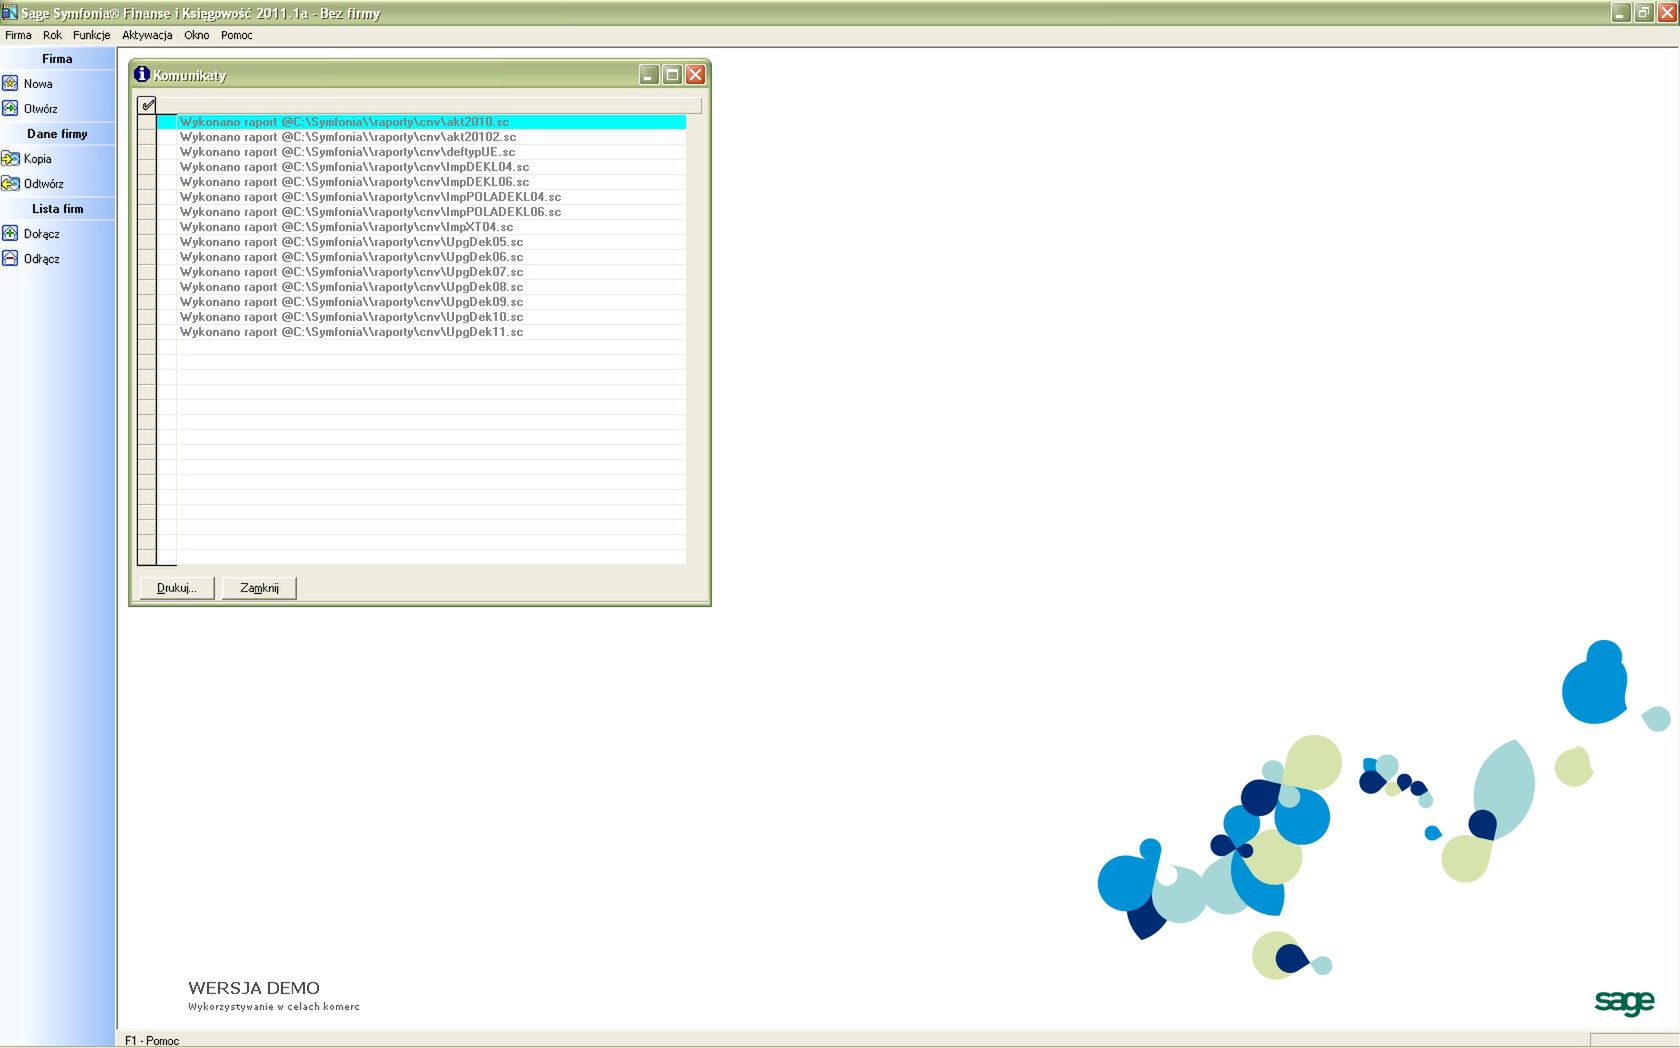Click the Dołącz icon in Lista firm

point(10,233)
